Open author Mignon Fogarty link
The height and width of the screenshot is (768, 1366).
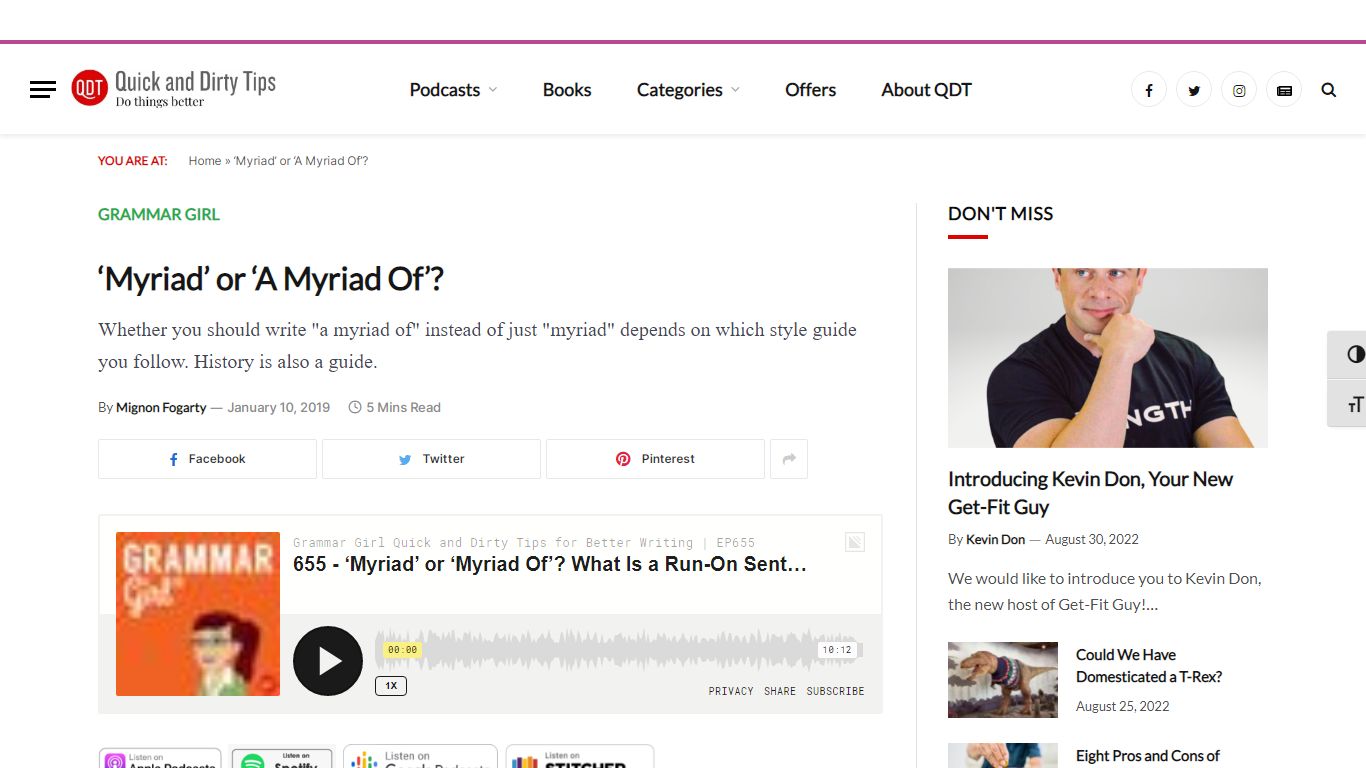[x=161, y=408]
